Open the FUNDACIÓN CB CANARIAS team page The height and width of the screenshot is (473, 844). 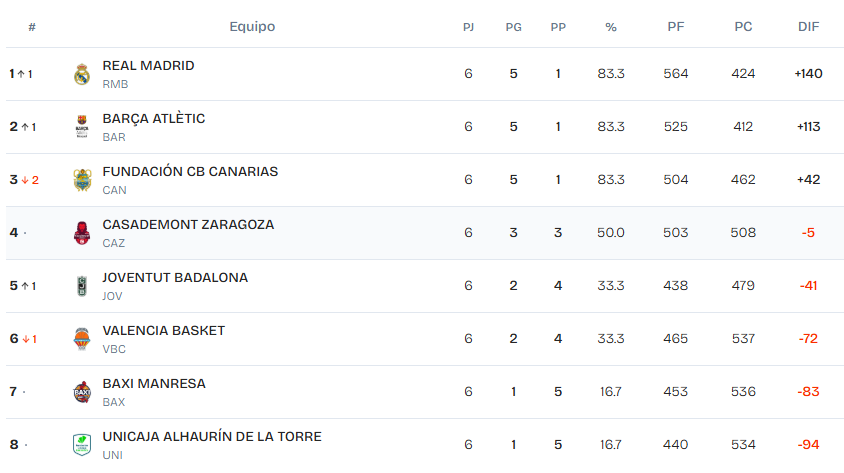[190, 172]
